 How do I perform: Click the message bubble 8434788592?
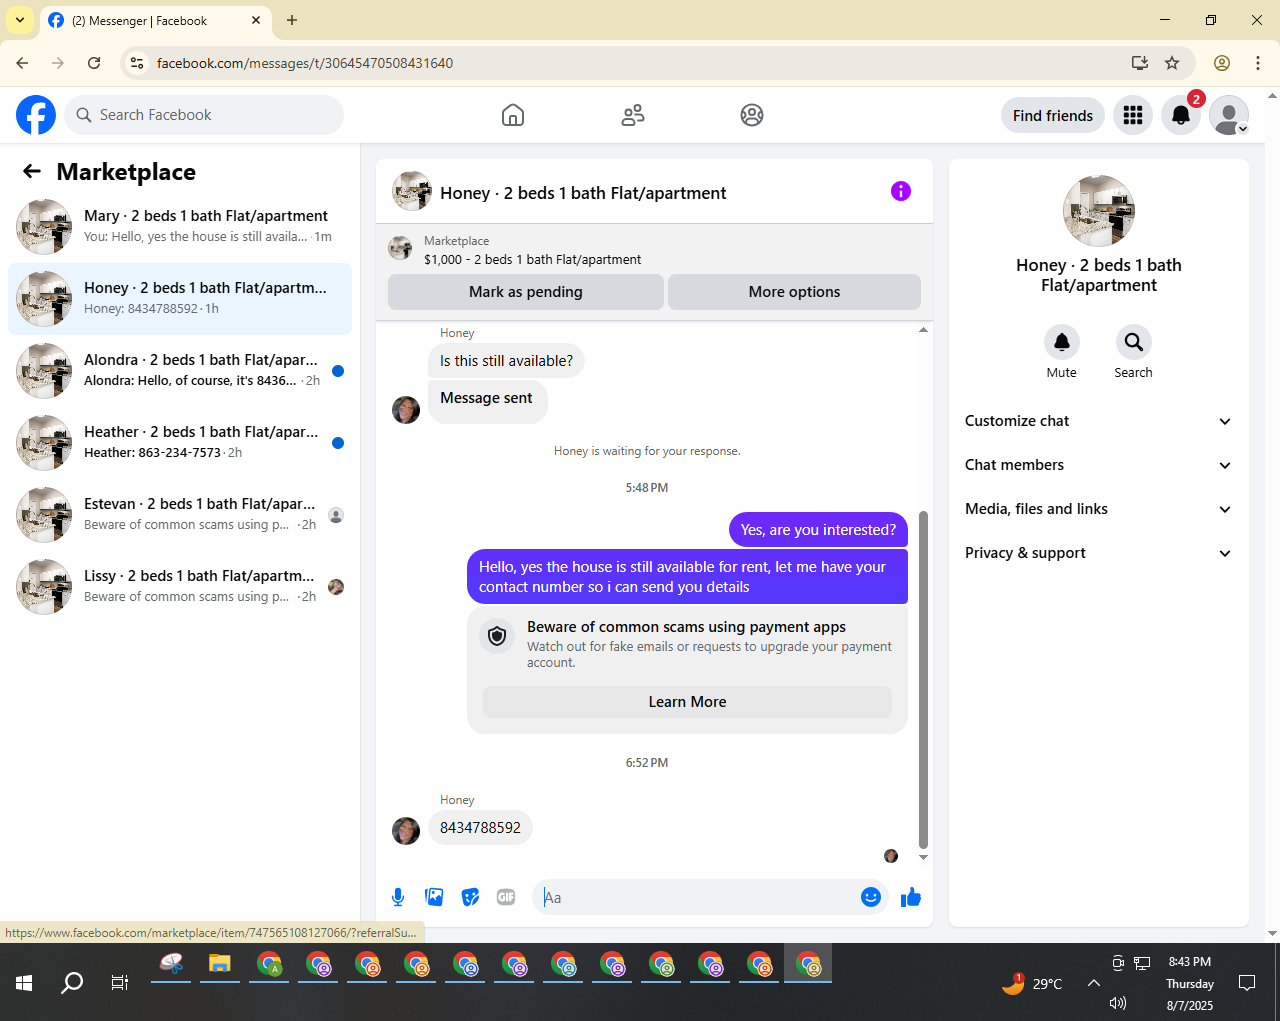pyautogui.click(x=480, y=828)
